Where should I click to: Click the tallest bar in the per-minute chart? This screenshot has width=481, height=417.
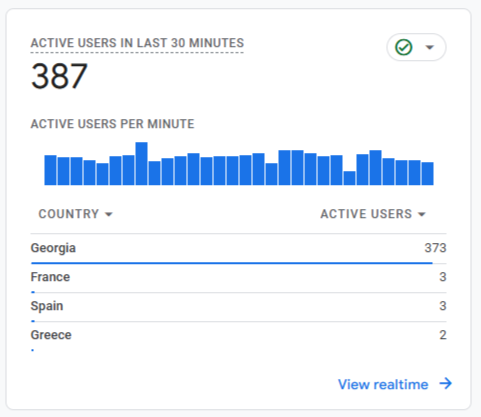[x=141, y=164]
